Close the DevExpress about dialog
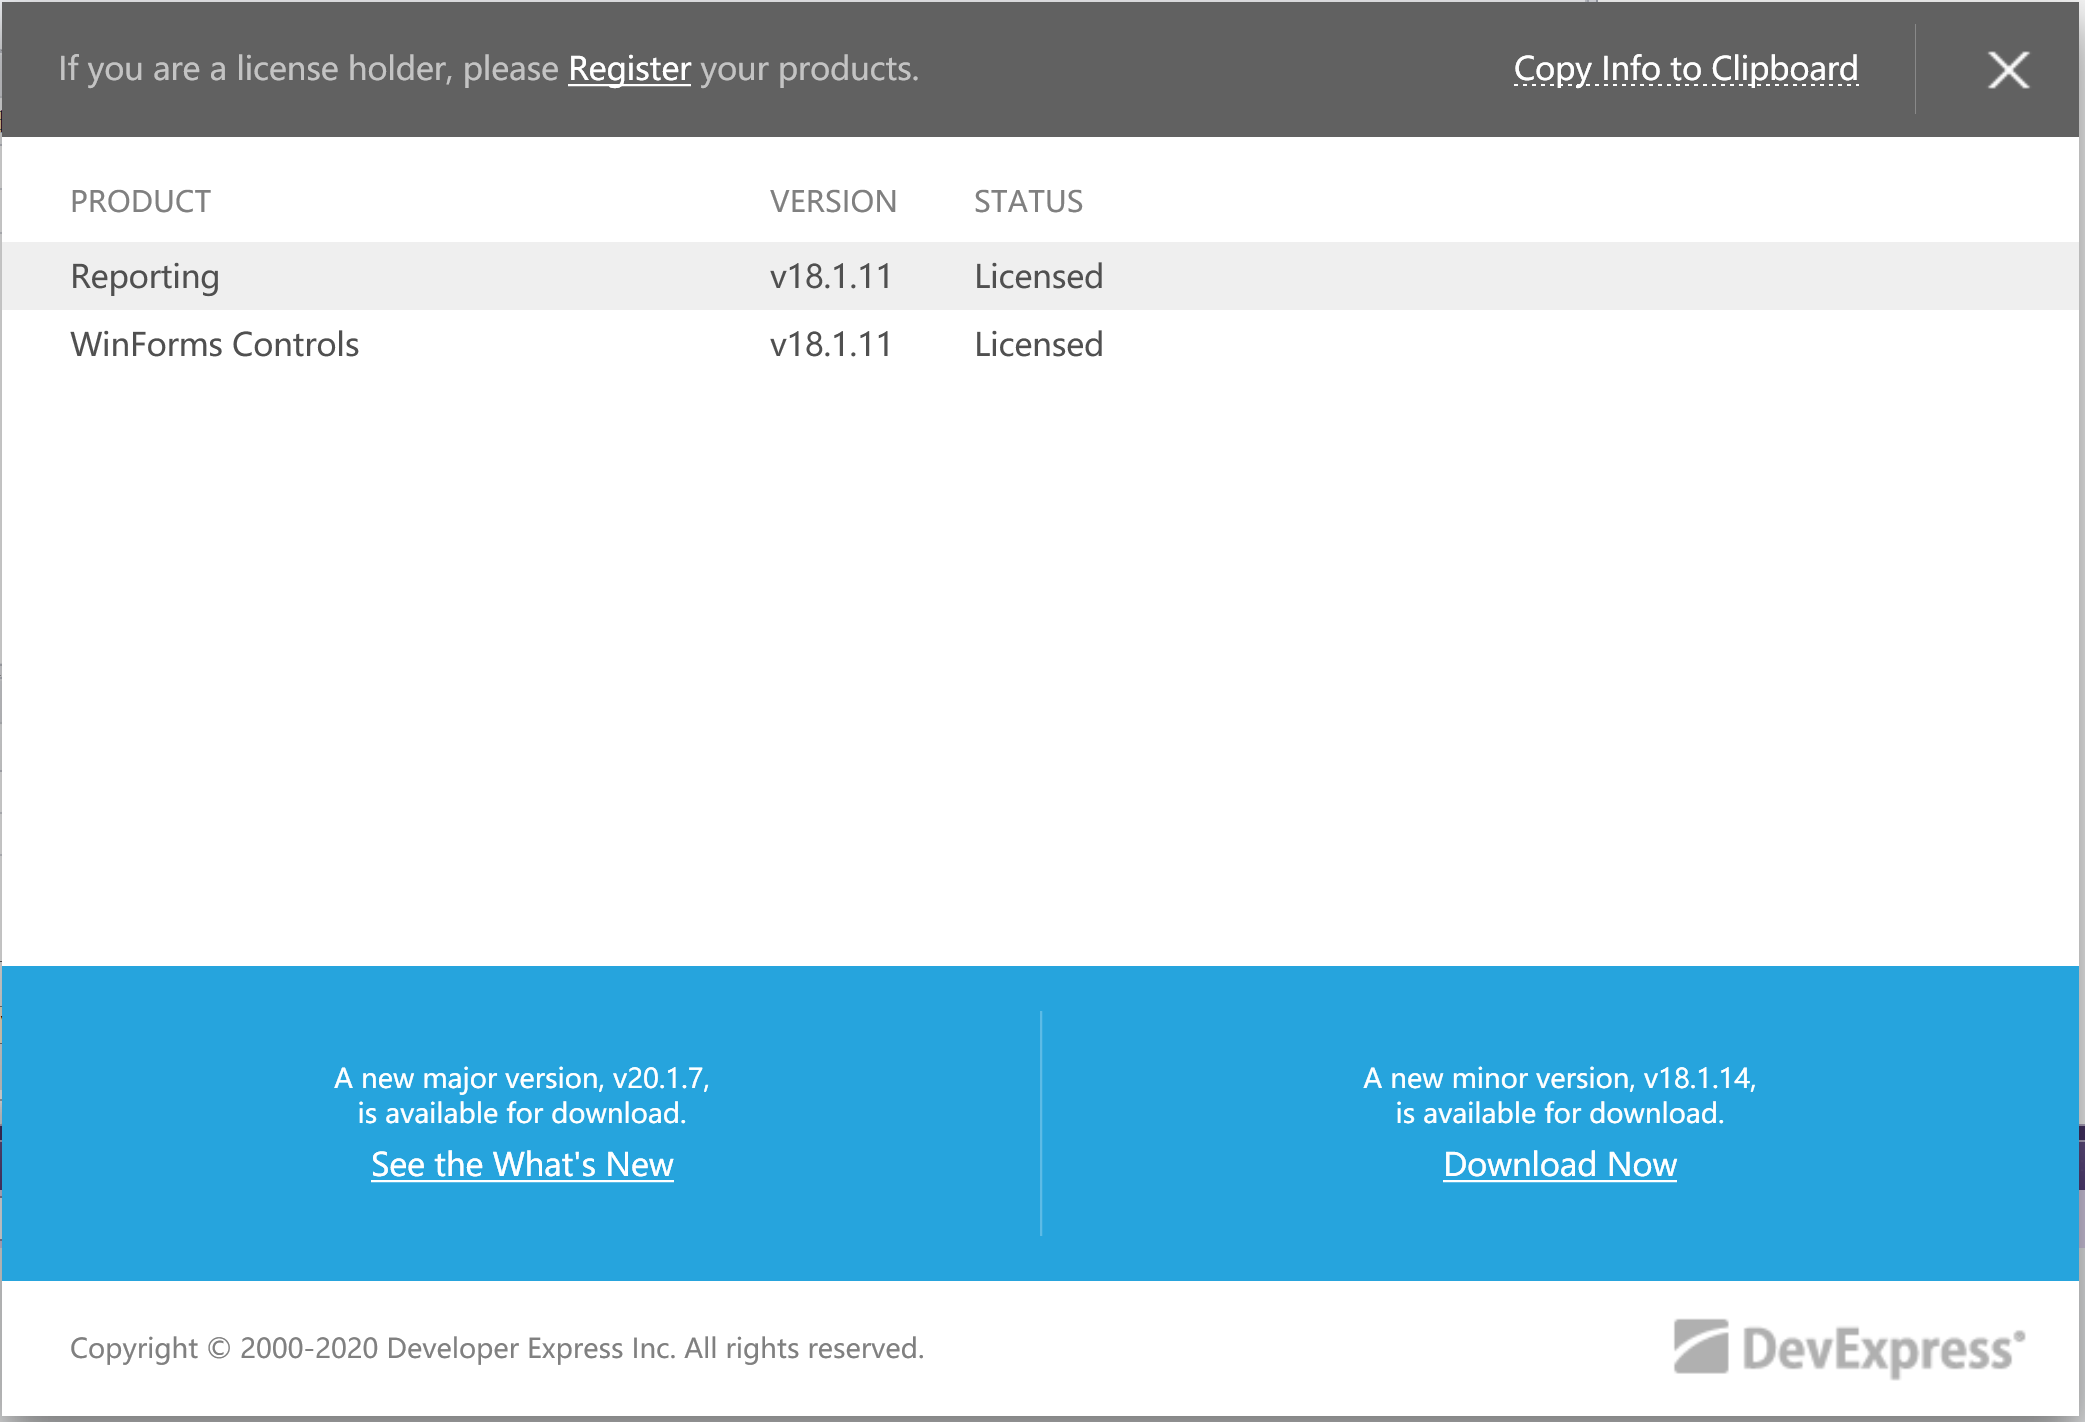2085x1422 pixels. 2008,70
